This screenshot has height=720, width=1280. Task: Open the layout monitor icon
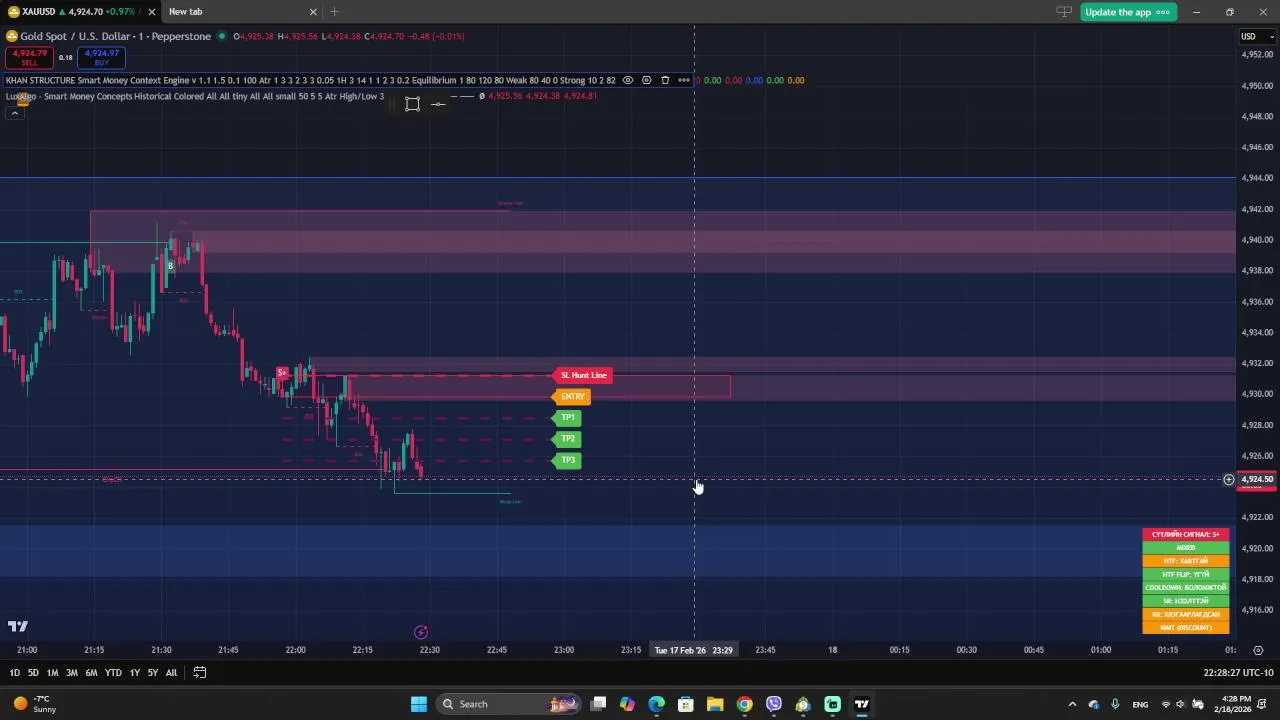click(x=1064, y=12)
